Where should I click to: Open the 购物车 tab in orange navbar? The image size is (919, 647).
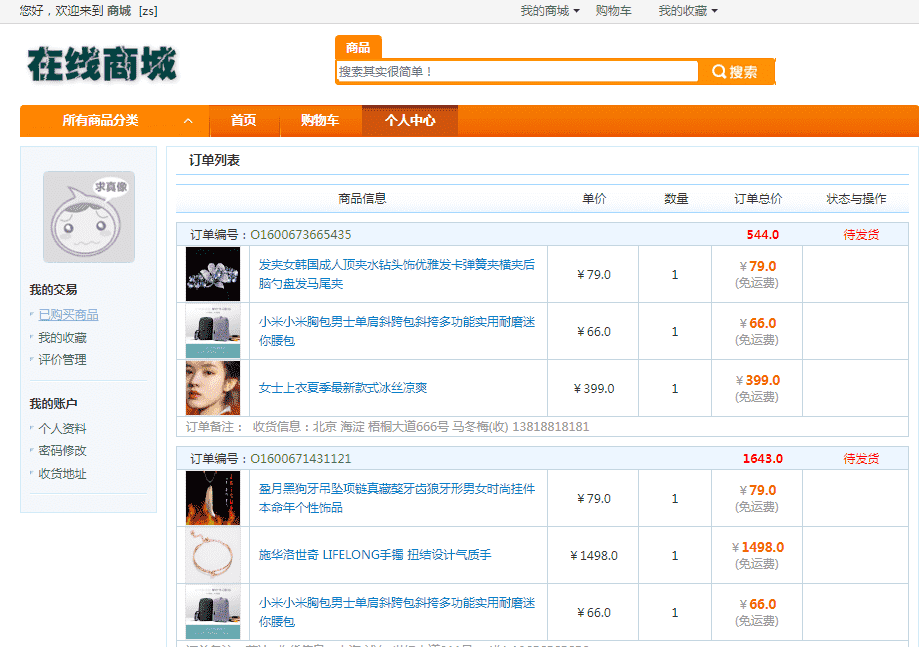319,121
